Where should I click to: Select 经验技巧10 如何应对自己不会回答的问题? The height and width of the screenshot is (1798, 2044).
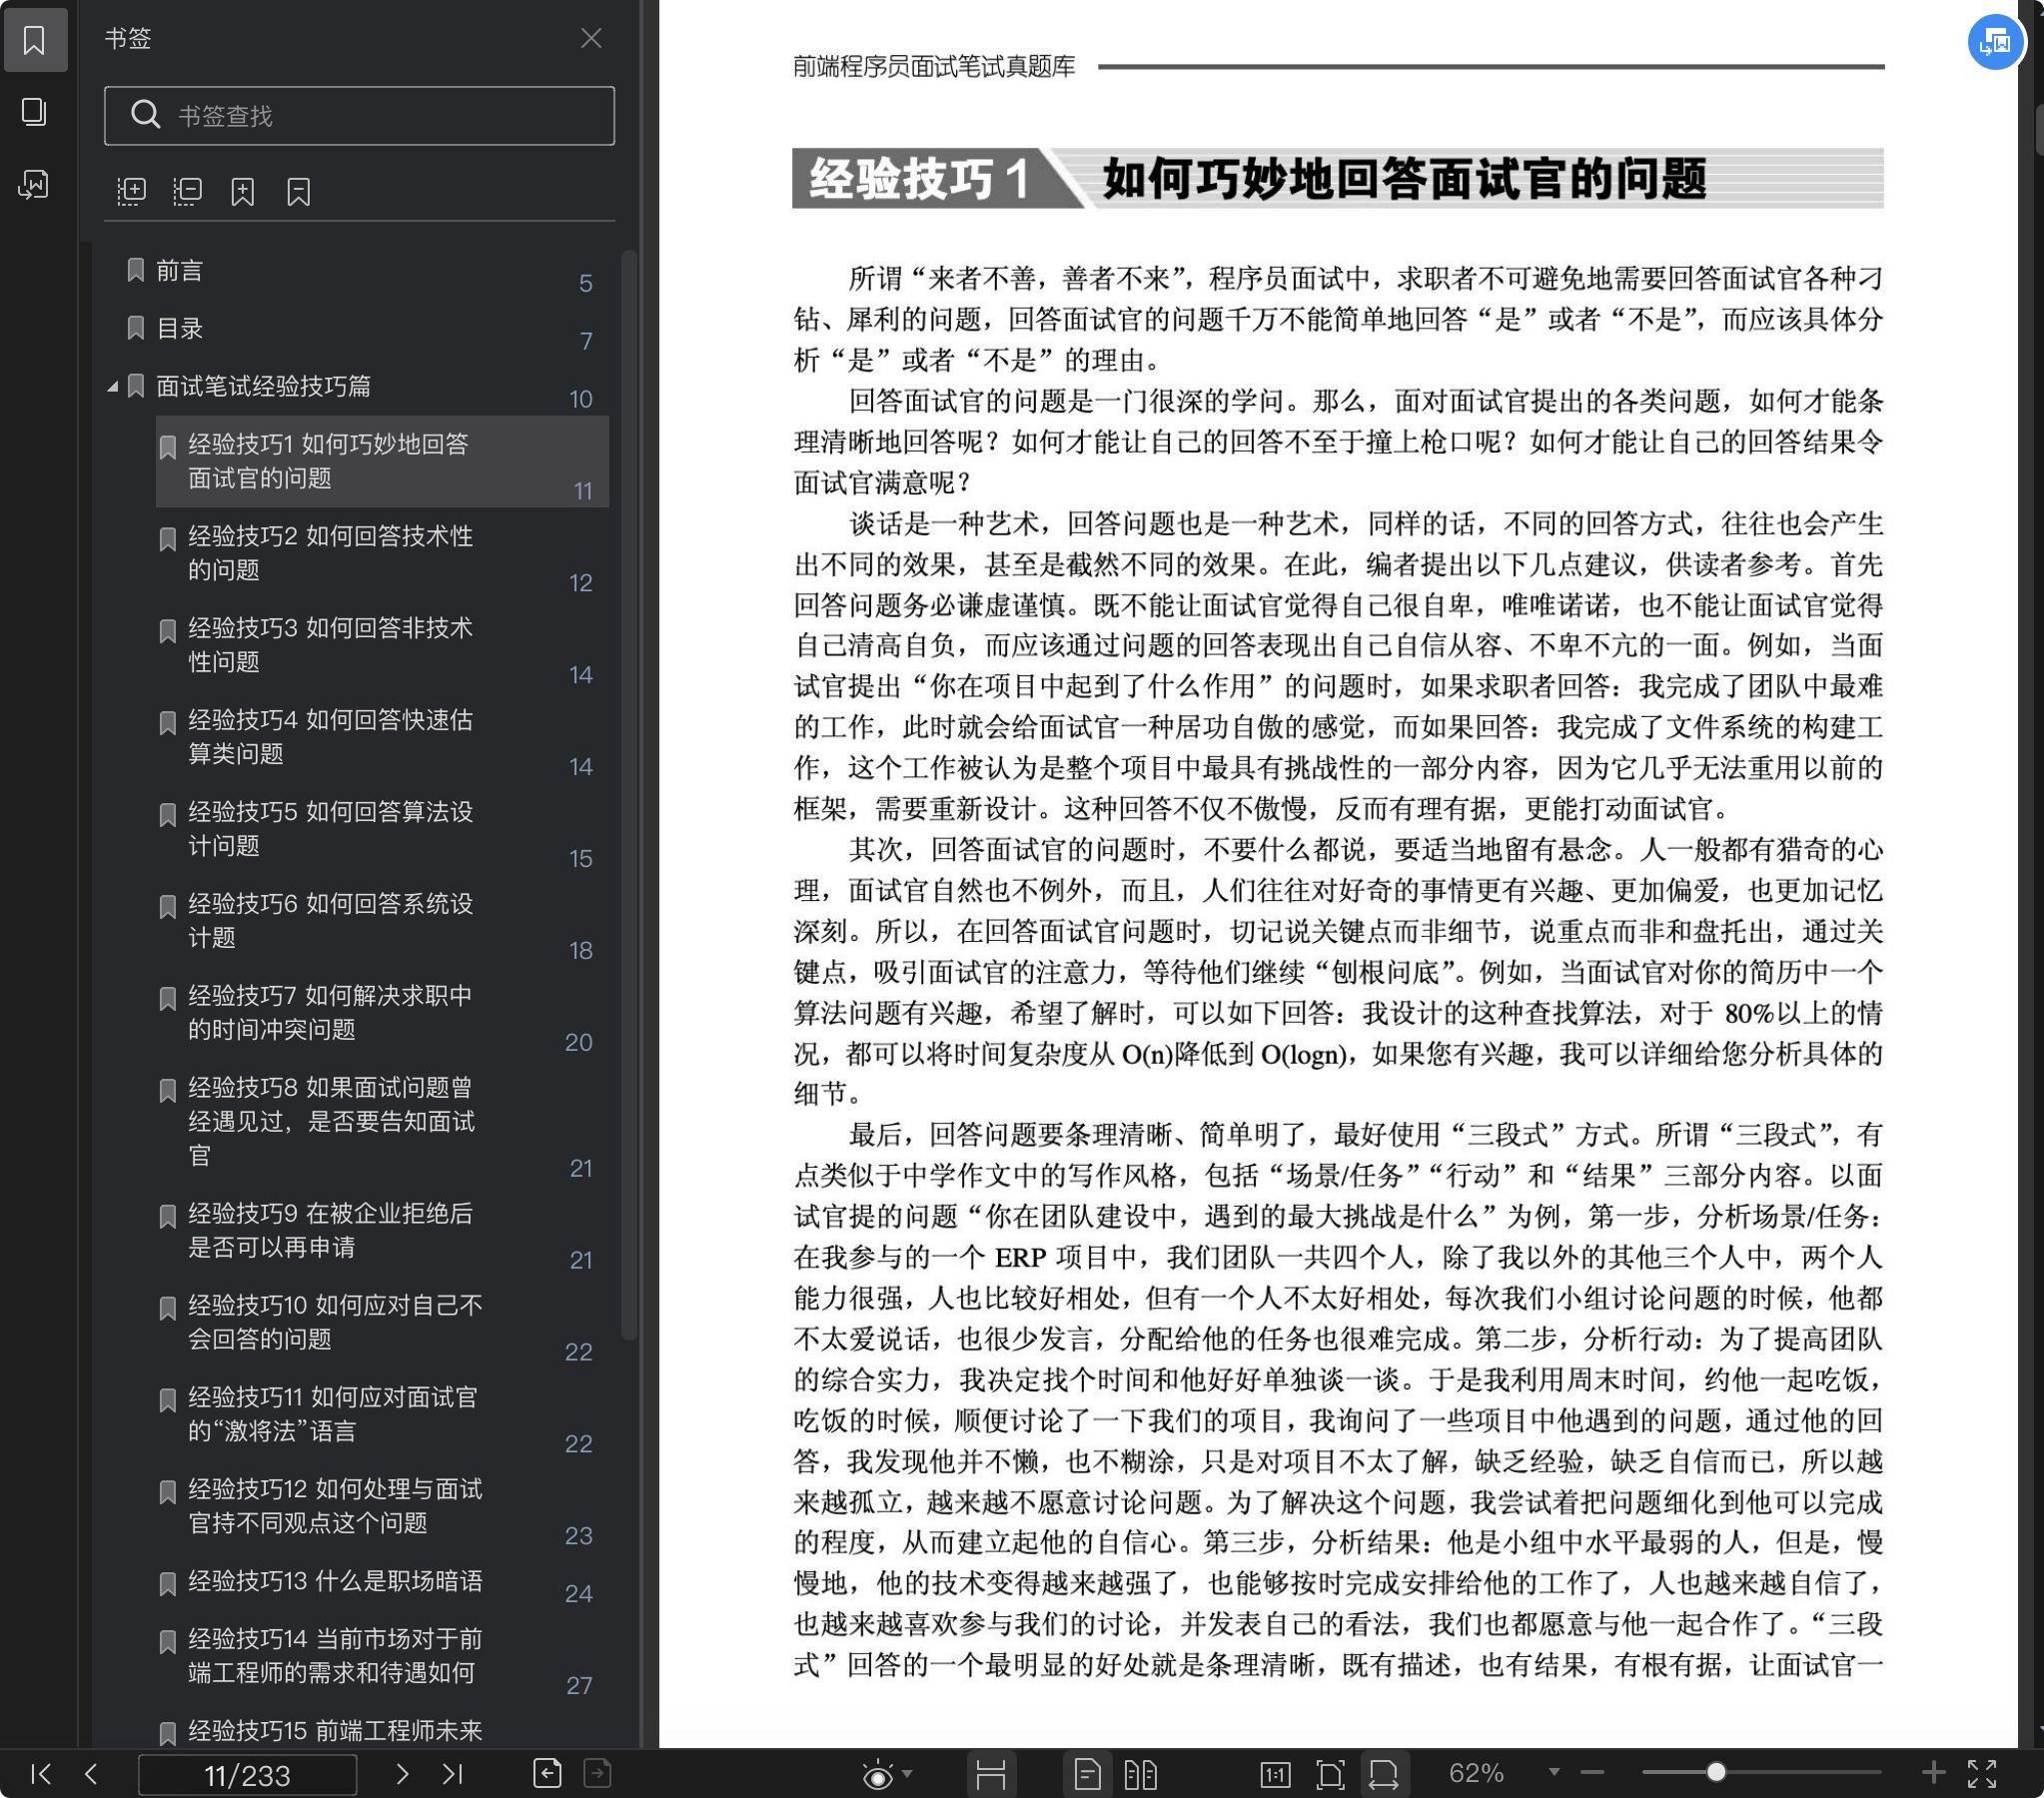382,1324
